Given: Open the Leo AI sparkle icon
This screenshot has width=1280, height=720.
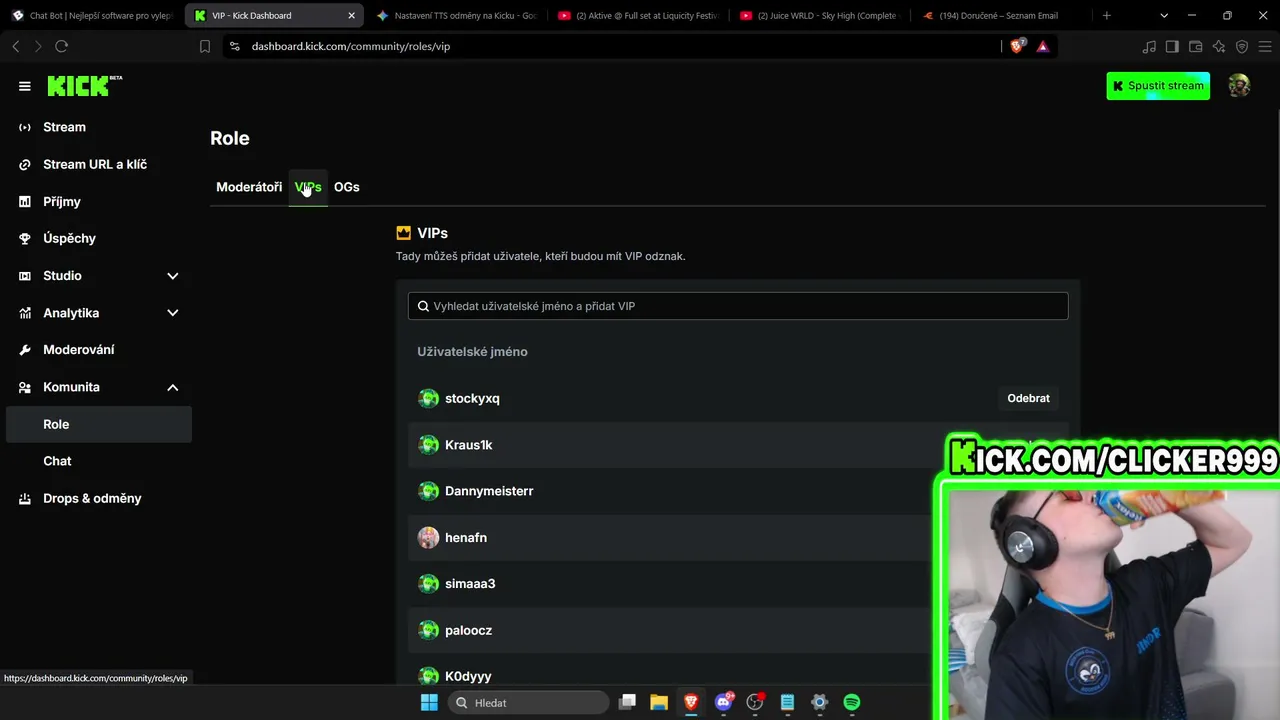Looking at the screenshot, I should pos(1219,46).
